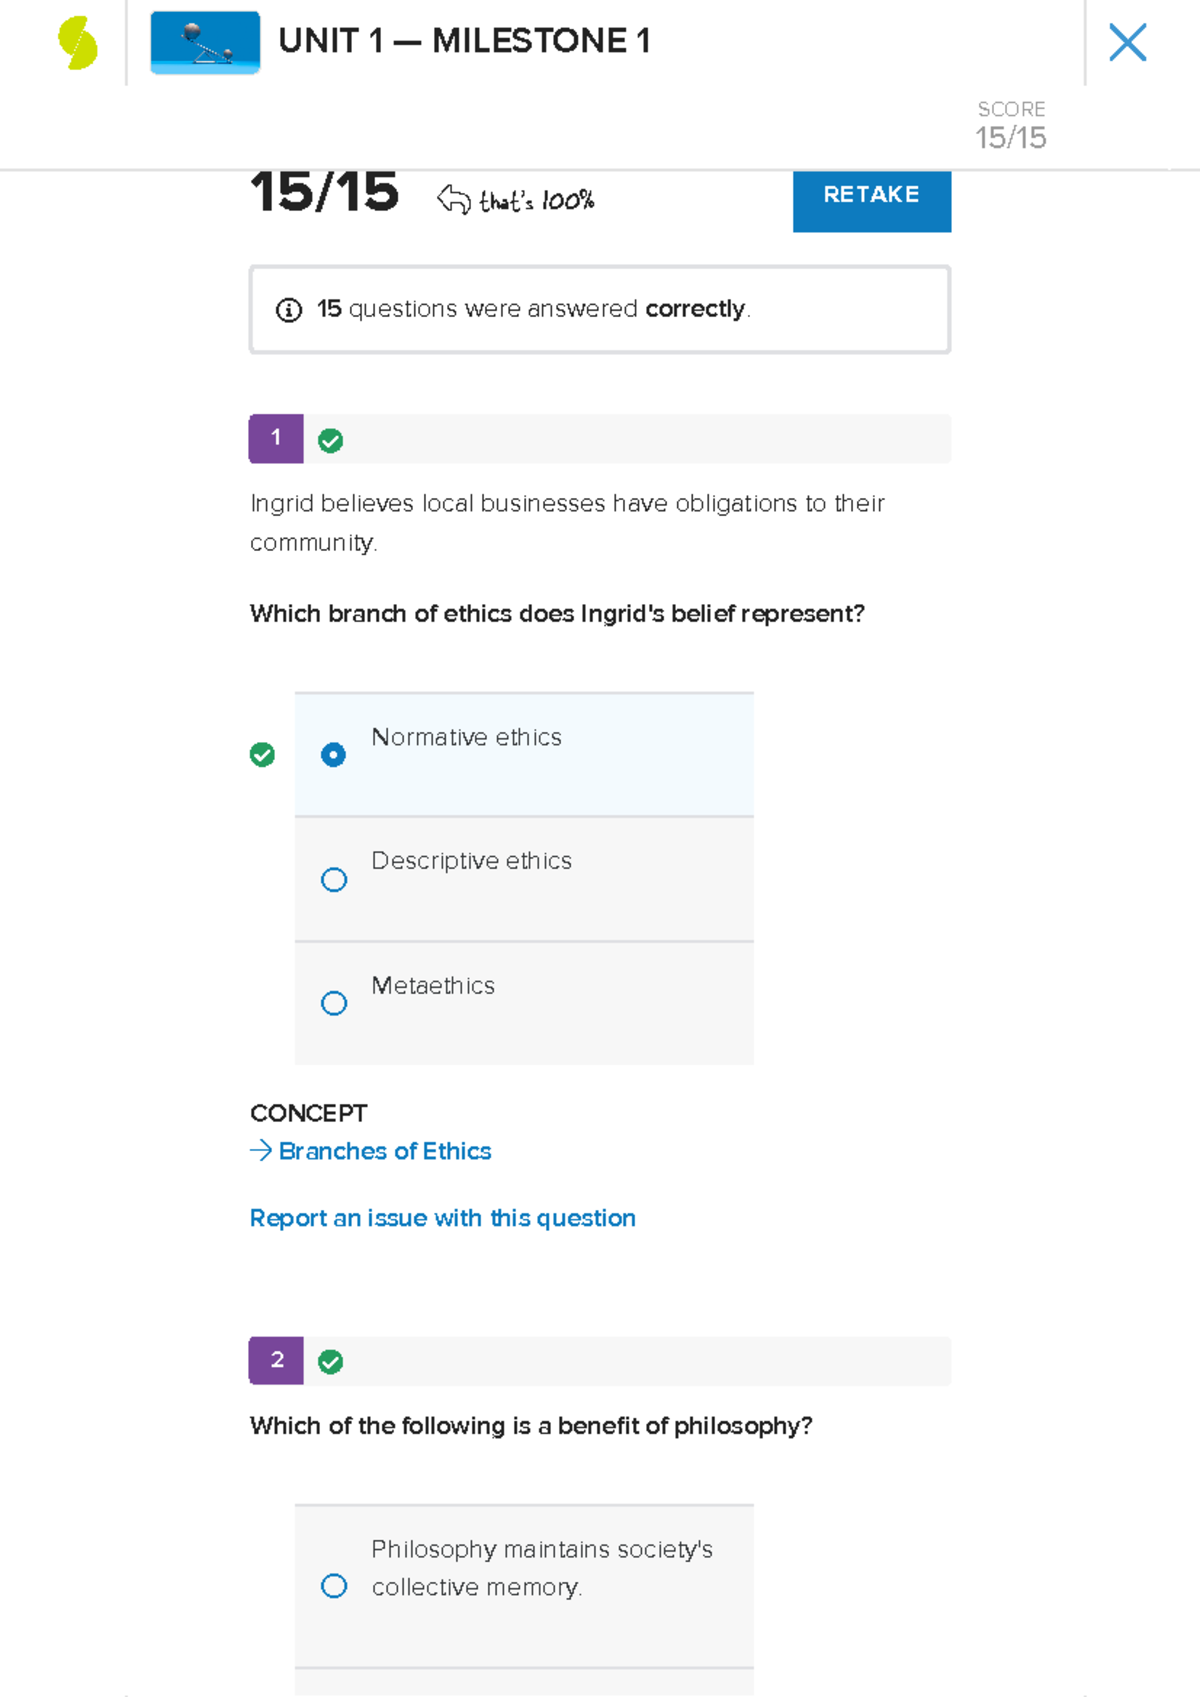The height and width of the screenshot is (1697, 1200).
Task: Open the Branches of Ethics concept link
Action: tap(383, 1151)
